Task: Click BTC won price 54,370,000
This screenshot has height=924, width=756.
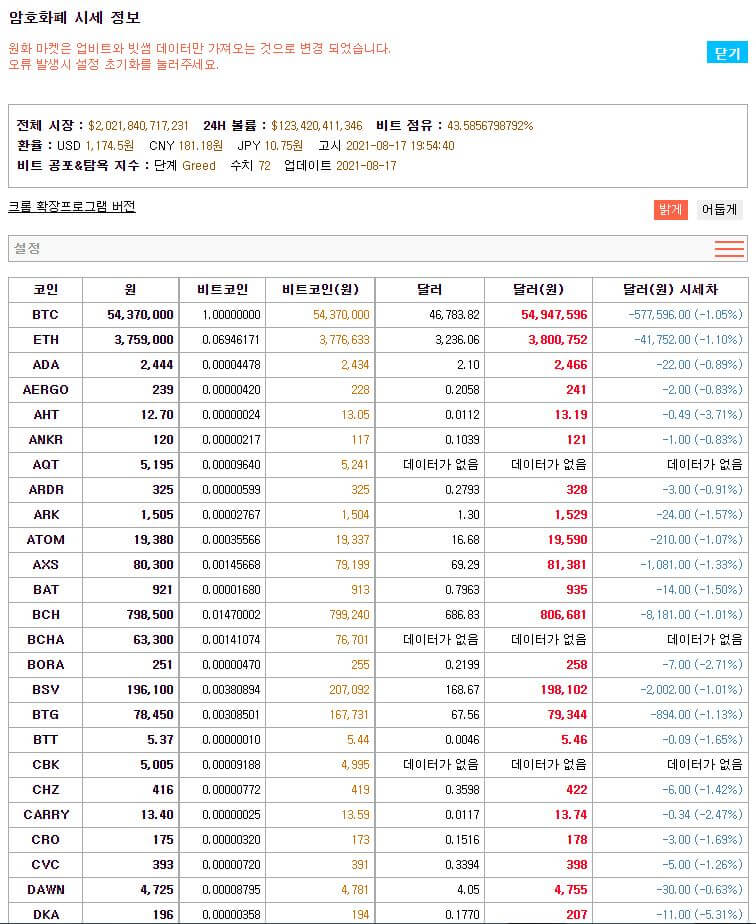Action: (140, 315)
